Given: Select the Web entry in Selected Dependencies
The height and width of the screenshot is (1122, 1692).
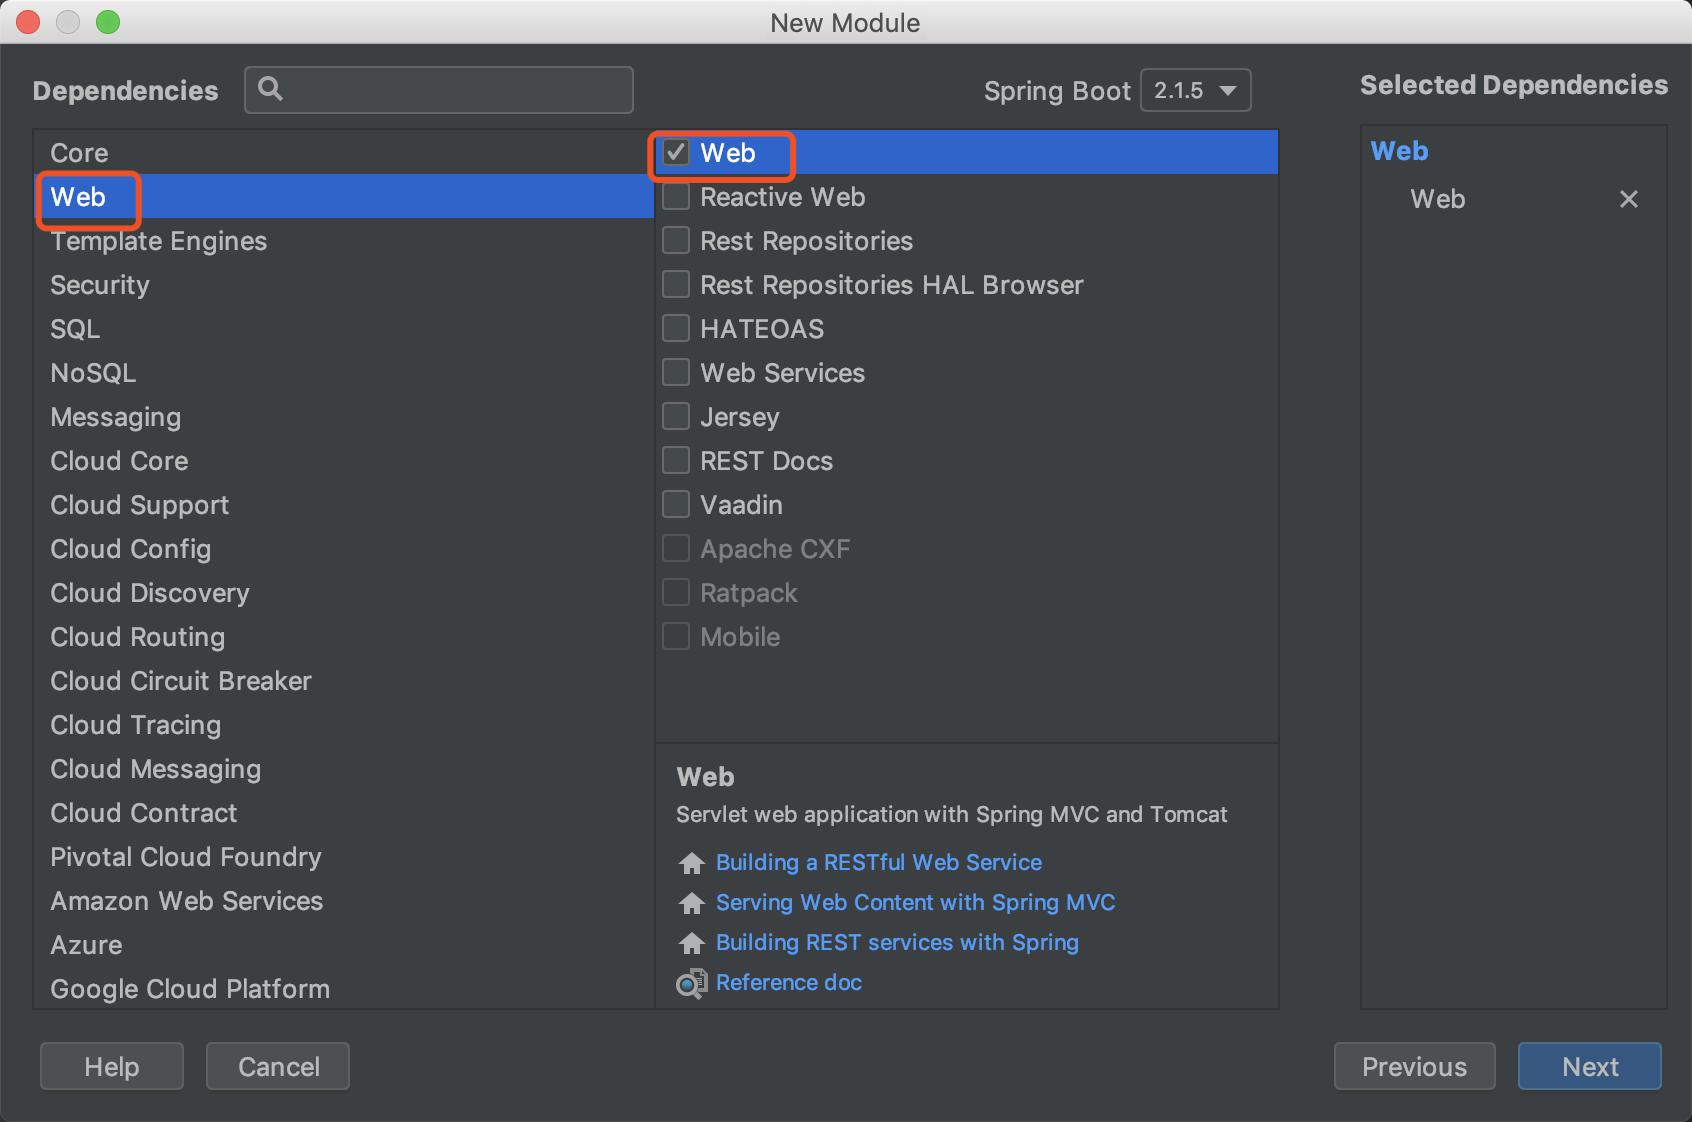Looking at the screenshot, I should point(1438,199).
